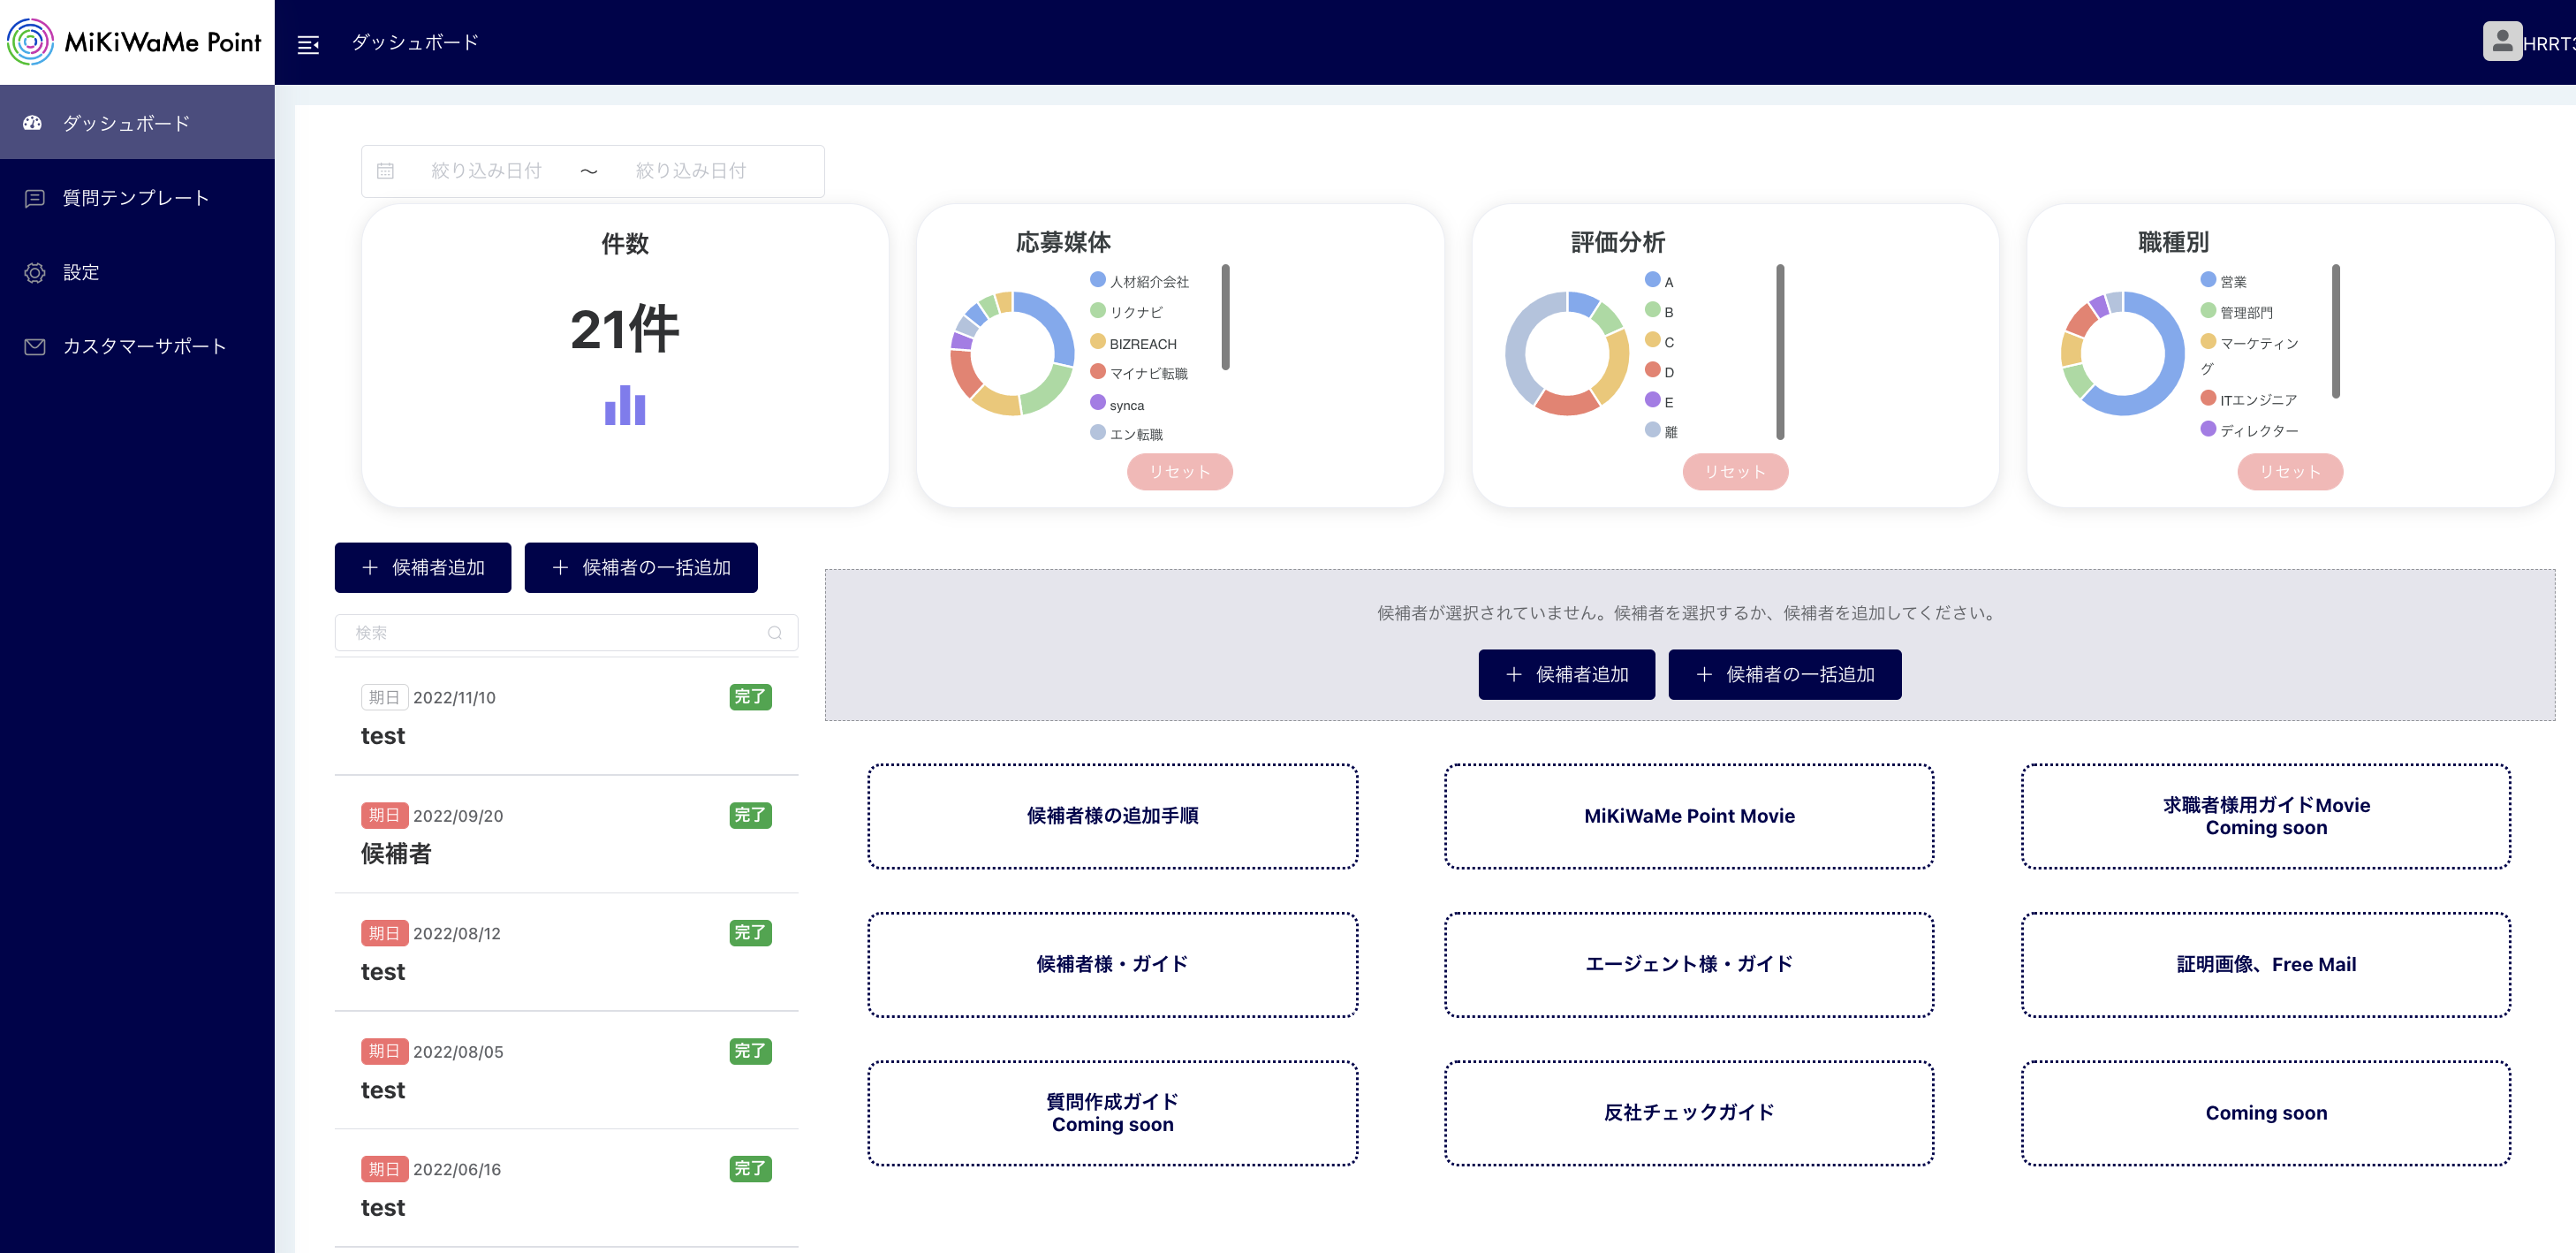Click the purple bar chart icon in 件数 card
This screenshot has height=1253, width=2576.
(x=623, y=406)
